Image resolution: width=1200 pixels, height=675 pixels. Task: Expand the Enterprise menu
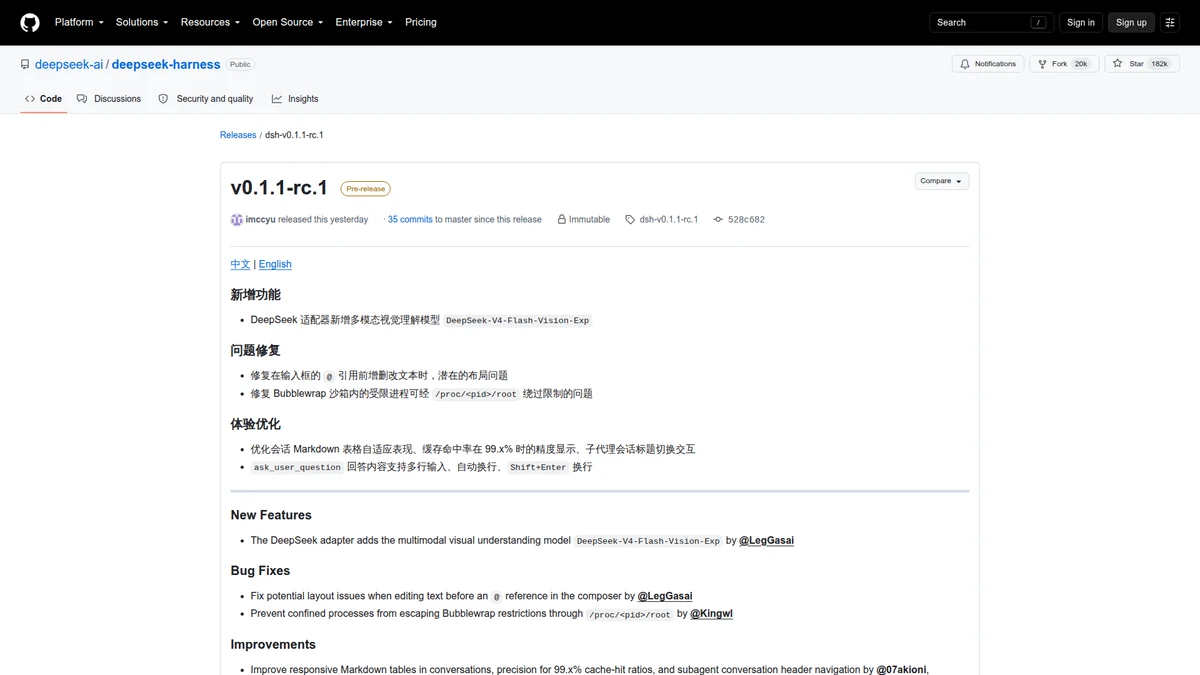point(364,22)
